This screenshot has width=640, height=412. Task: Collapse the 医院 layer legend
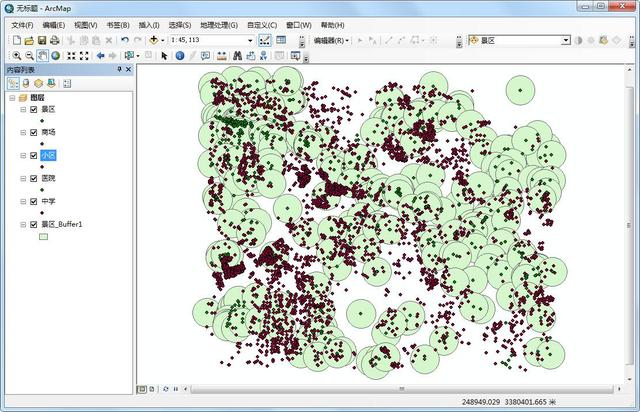point(23,178)
